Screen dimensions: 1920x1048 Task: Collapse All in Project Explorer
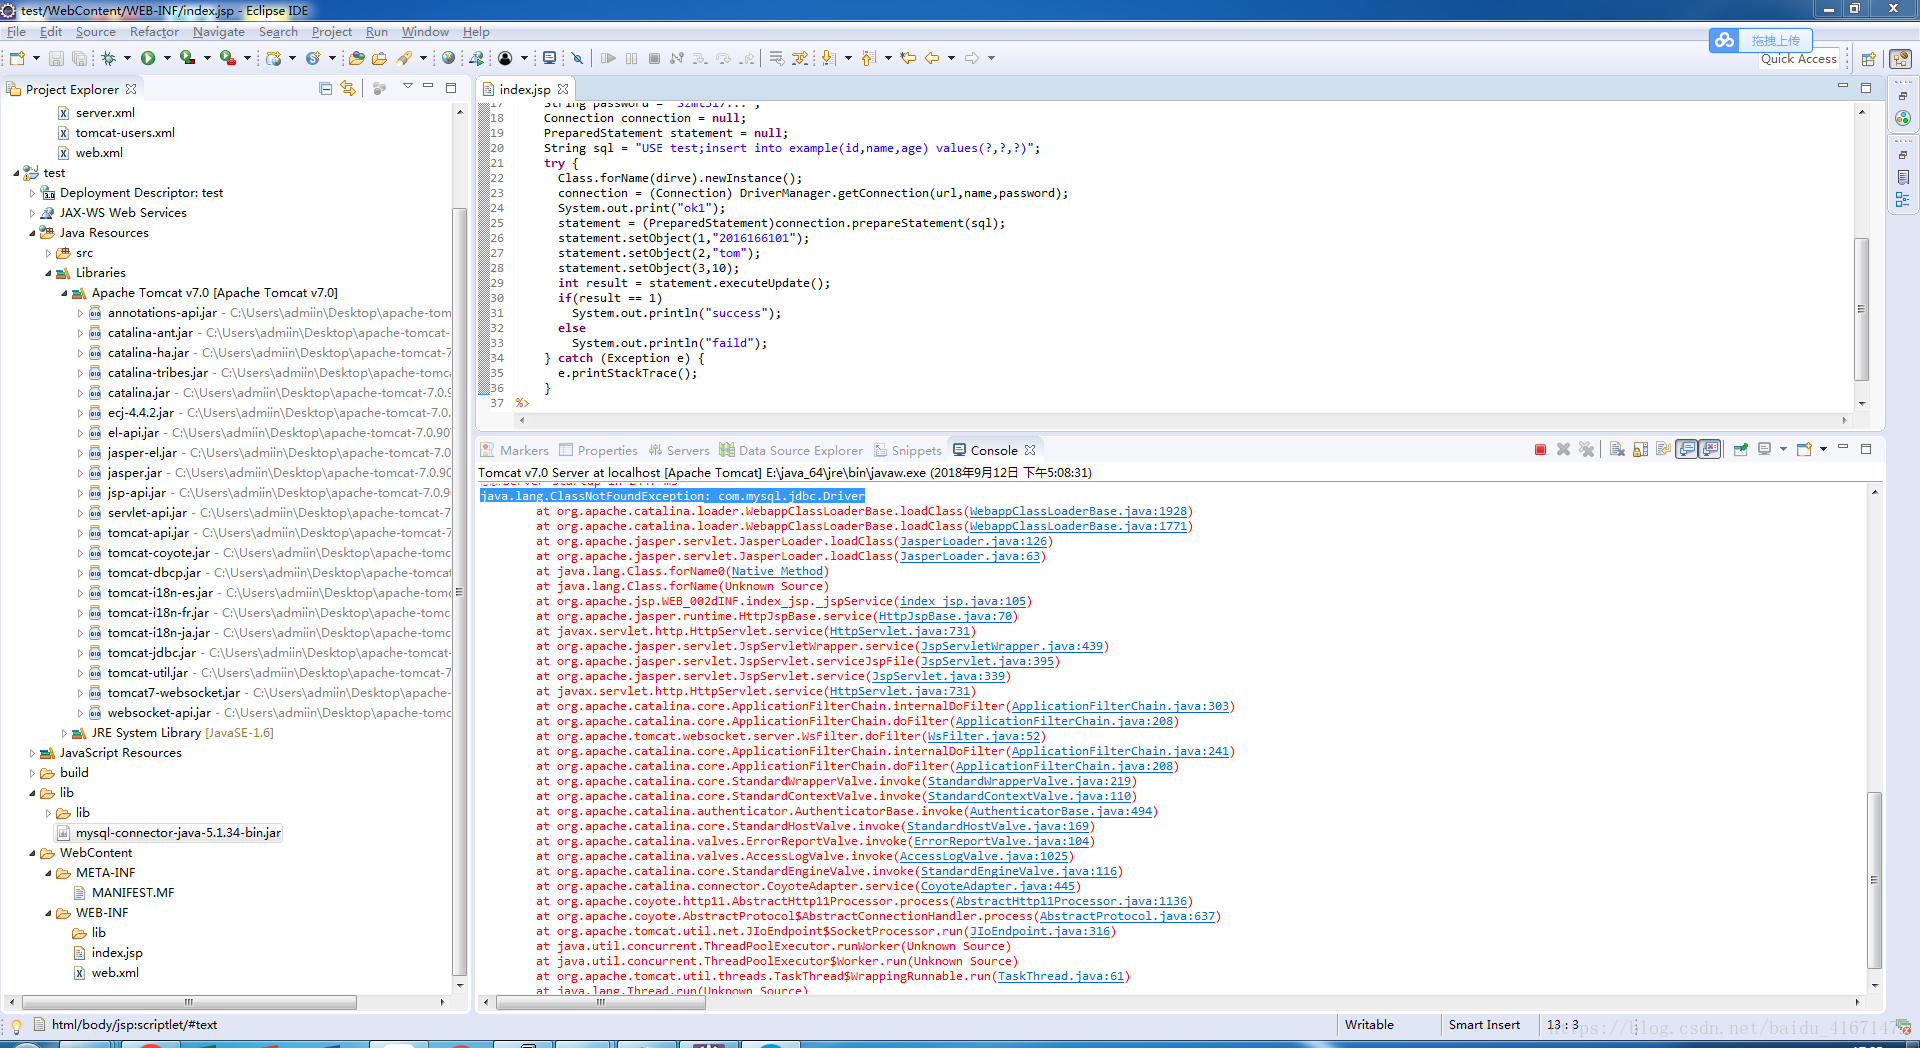pos(326,89)
